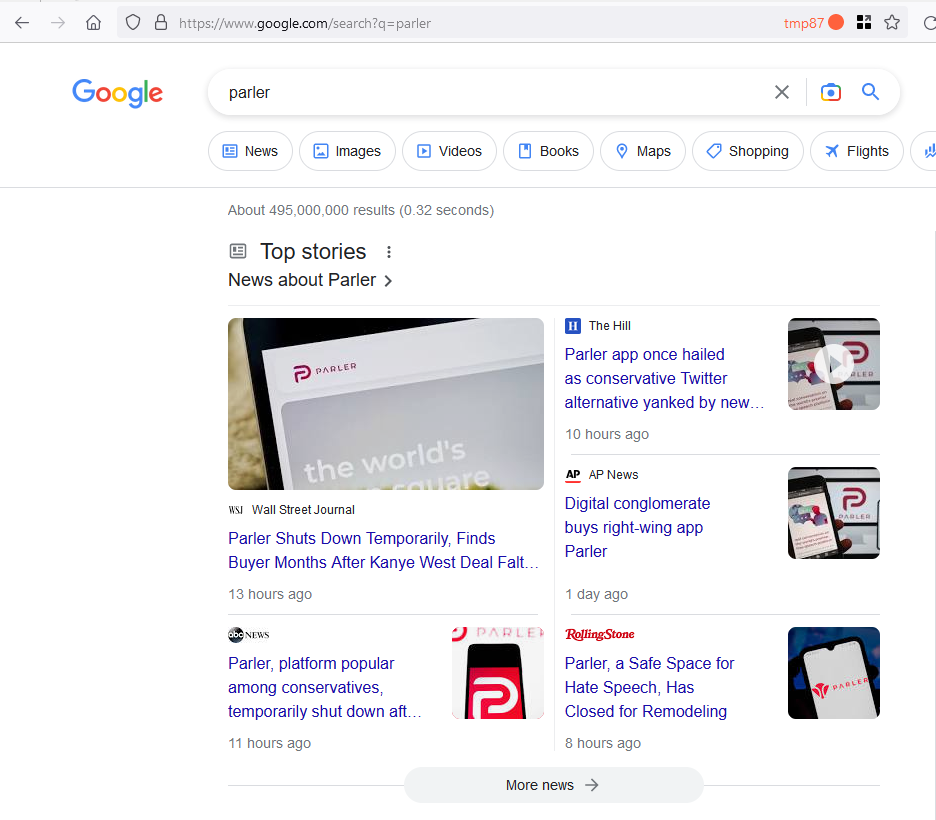Image resolution: width=936 pixels, height=820 pixels.
Task: Click the address bar URL
Action: click(x=304, y=23)
